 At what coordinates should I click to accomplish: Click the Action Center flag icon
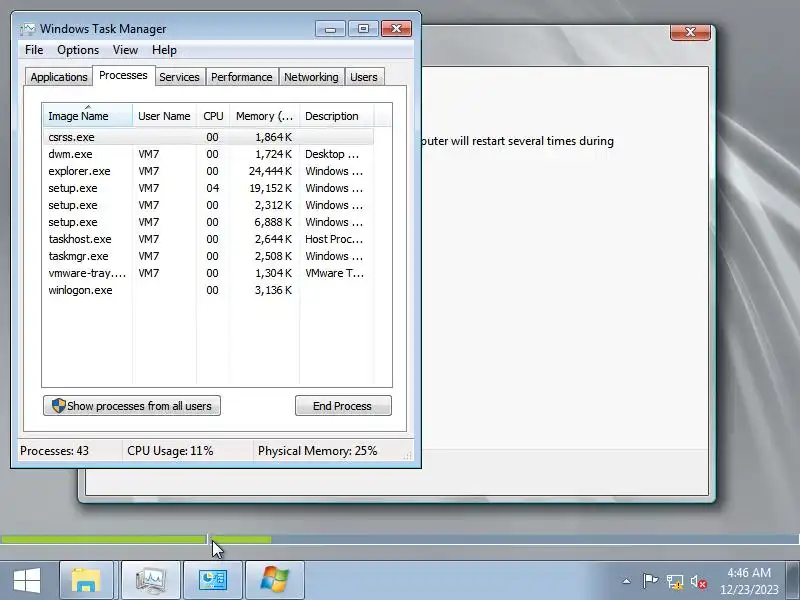651,581
